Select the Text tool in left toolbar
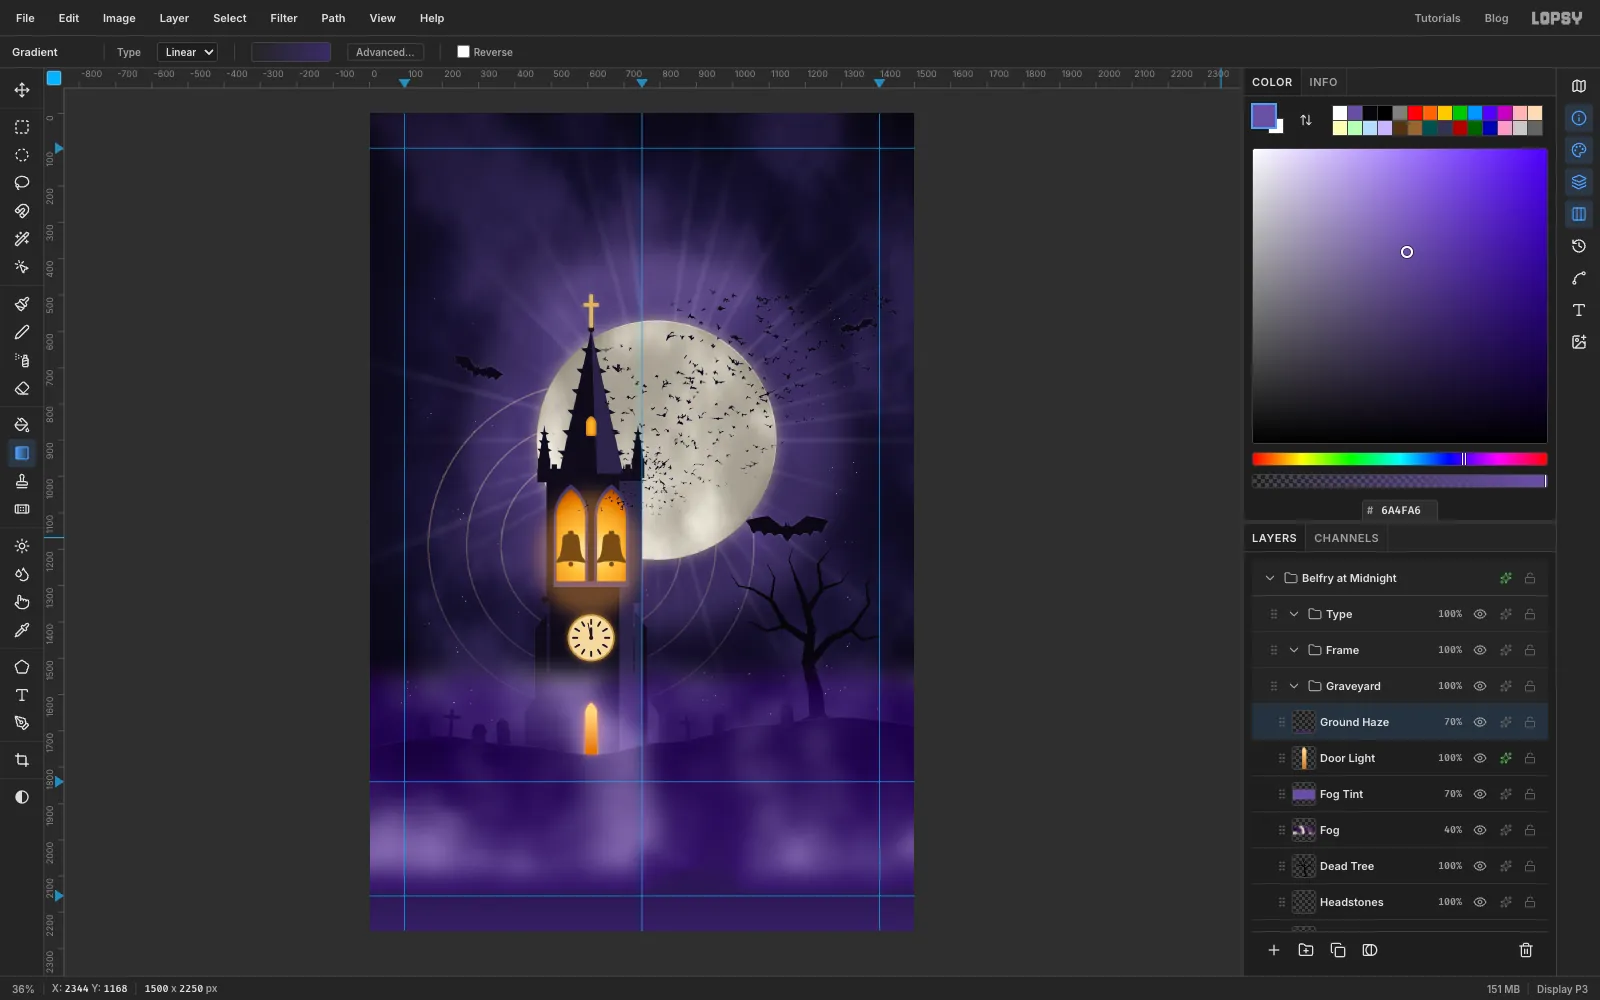This screenshot has height=1000, width=1600. point(21,695)
